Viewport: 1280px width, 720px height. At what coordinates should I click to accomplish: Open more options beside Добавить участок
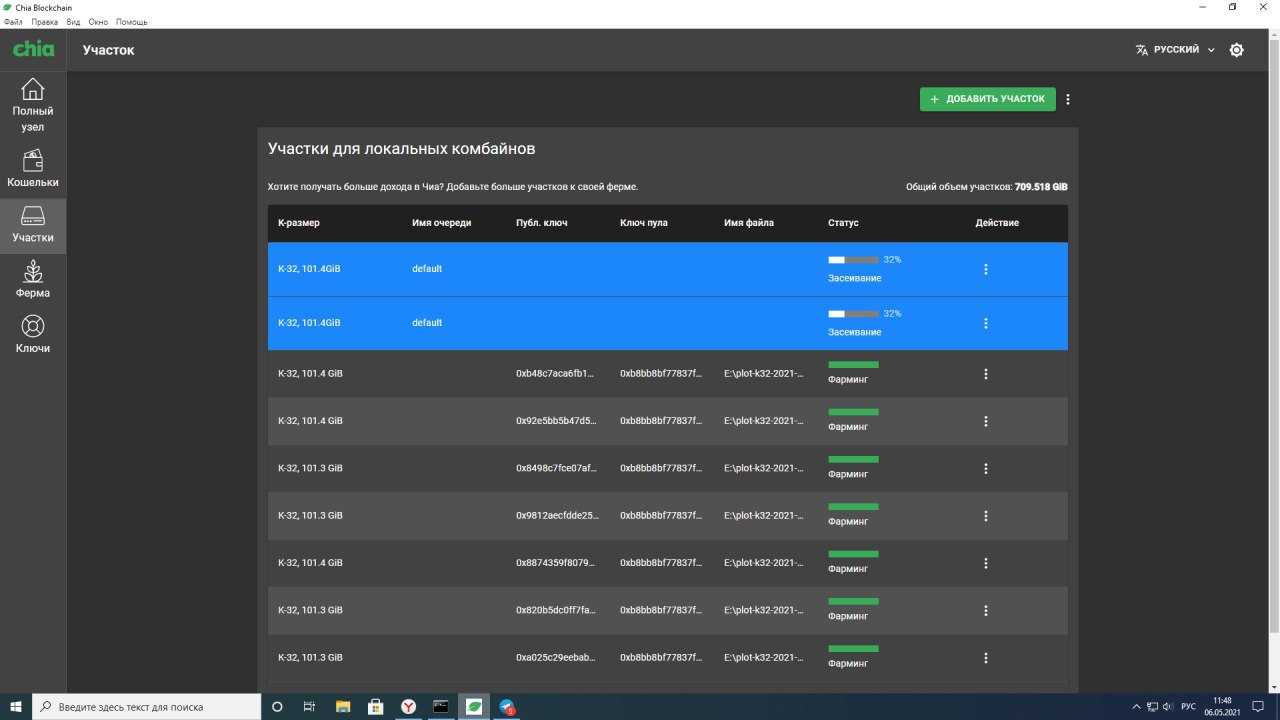(x=1068, y=99)
